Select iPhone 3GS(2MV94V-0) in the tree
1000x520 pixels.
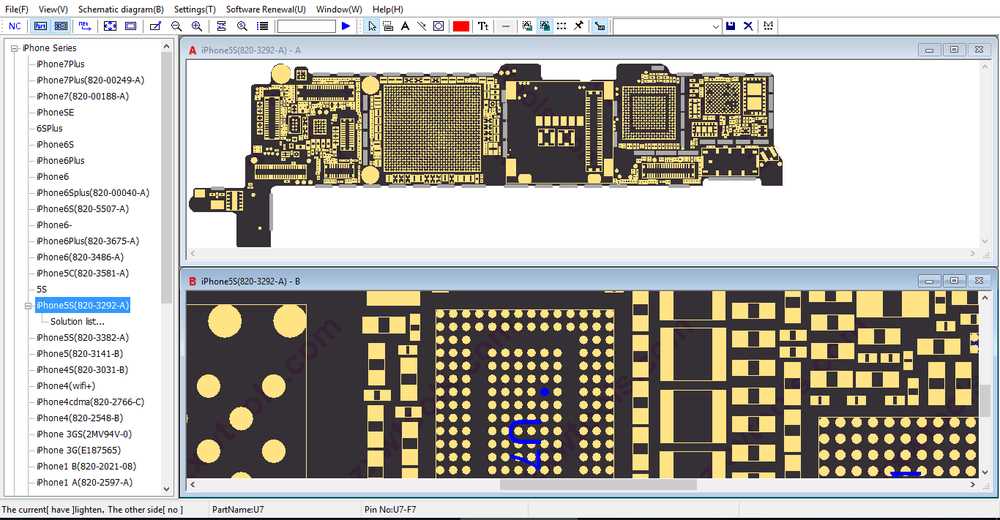84,434
